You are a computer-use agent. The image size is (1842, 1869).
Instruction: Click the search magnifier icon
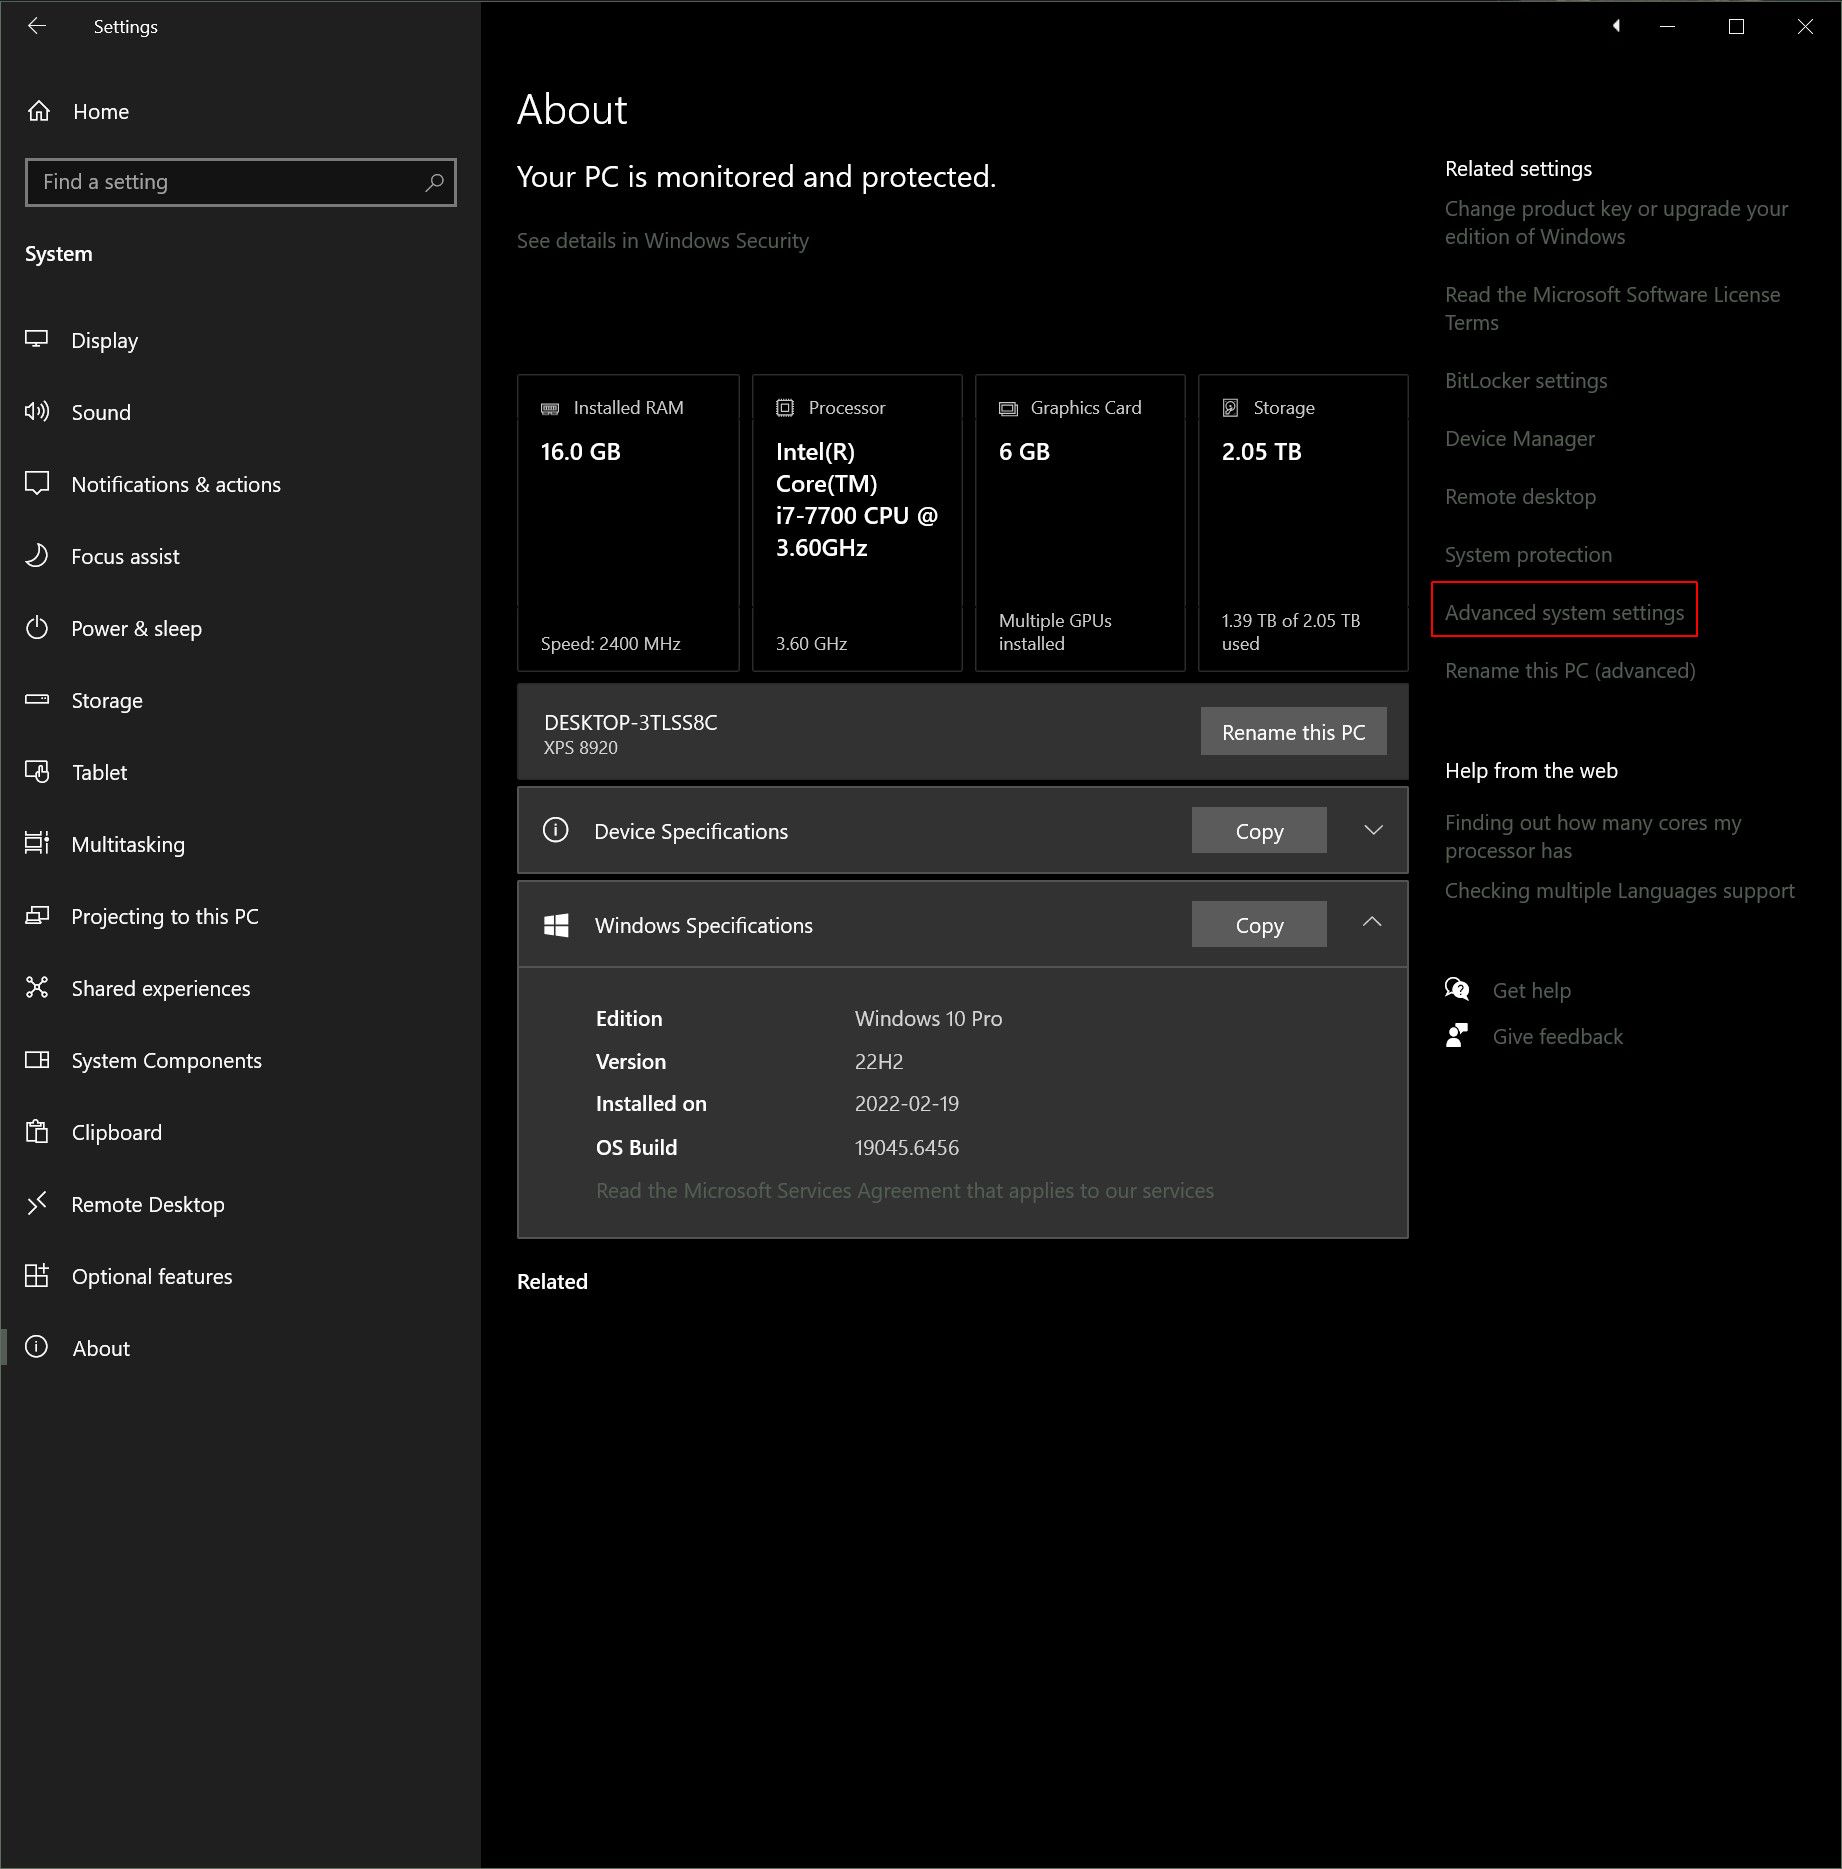pos(434,182)
